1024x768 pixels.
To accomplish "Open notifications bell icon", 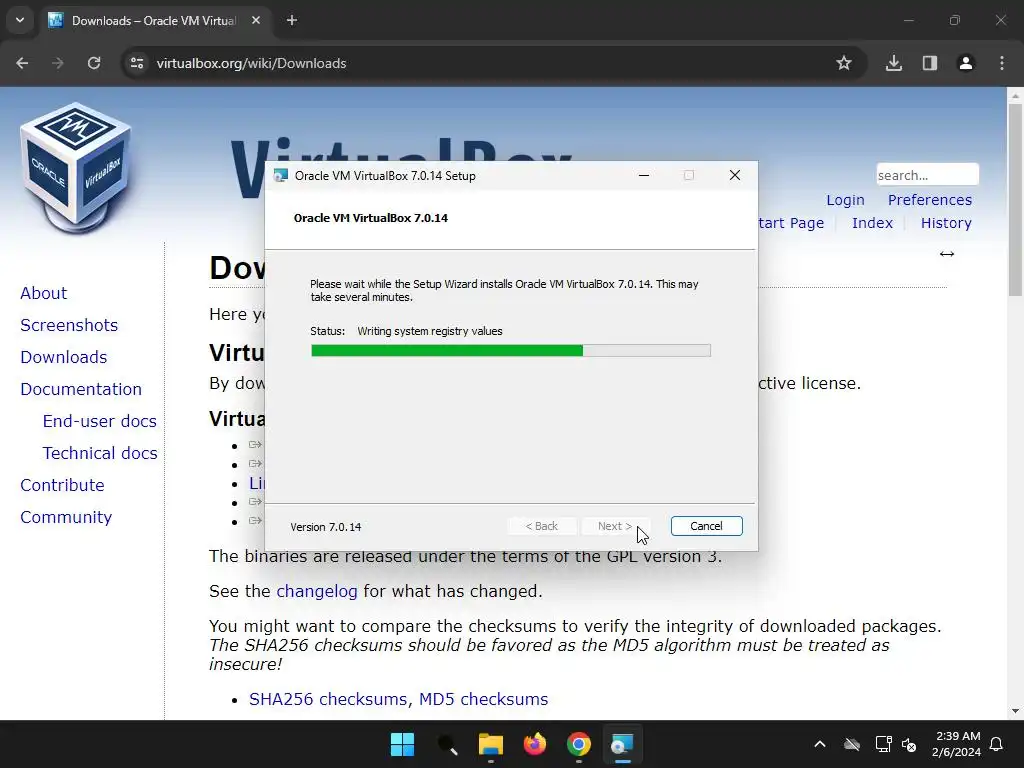I will 997,744.
